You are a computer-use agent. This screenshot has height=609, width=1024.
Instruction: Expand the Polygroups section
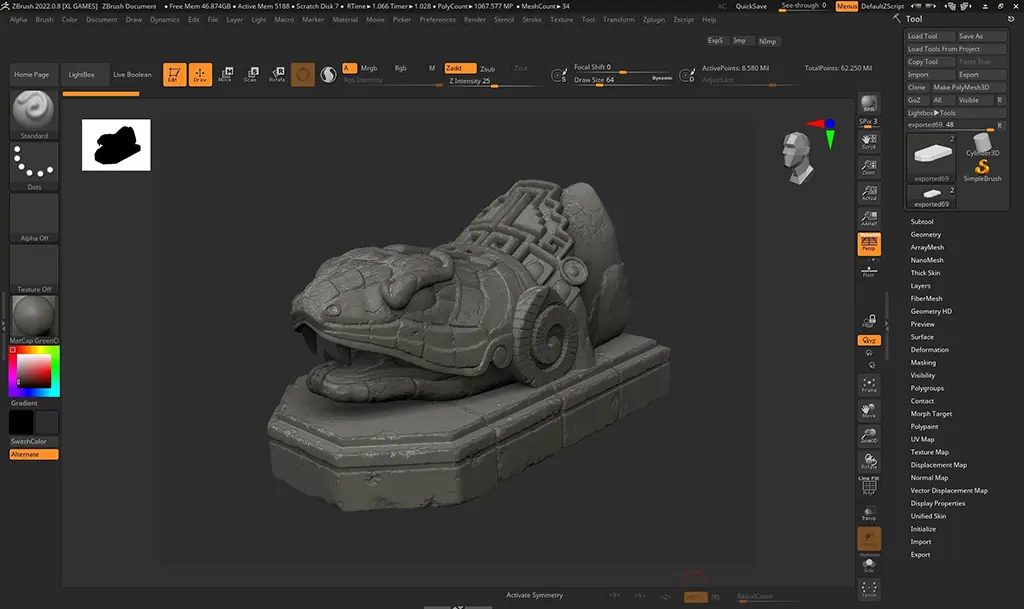[927, 388]
